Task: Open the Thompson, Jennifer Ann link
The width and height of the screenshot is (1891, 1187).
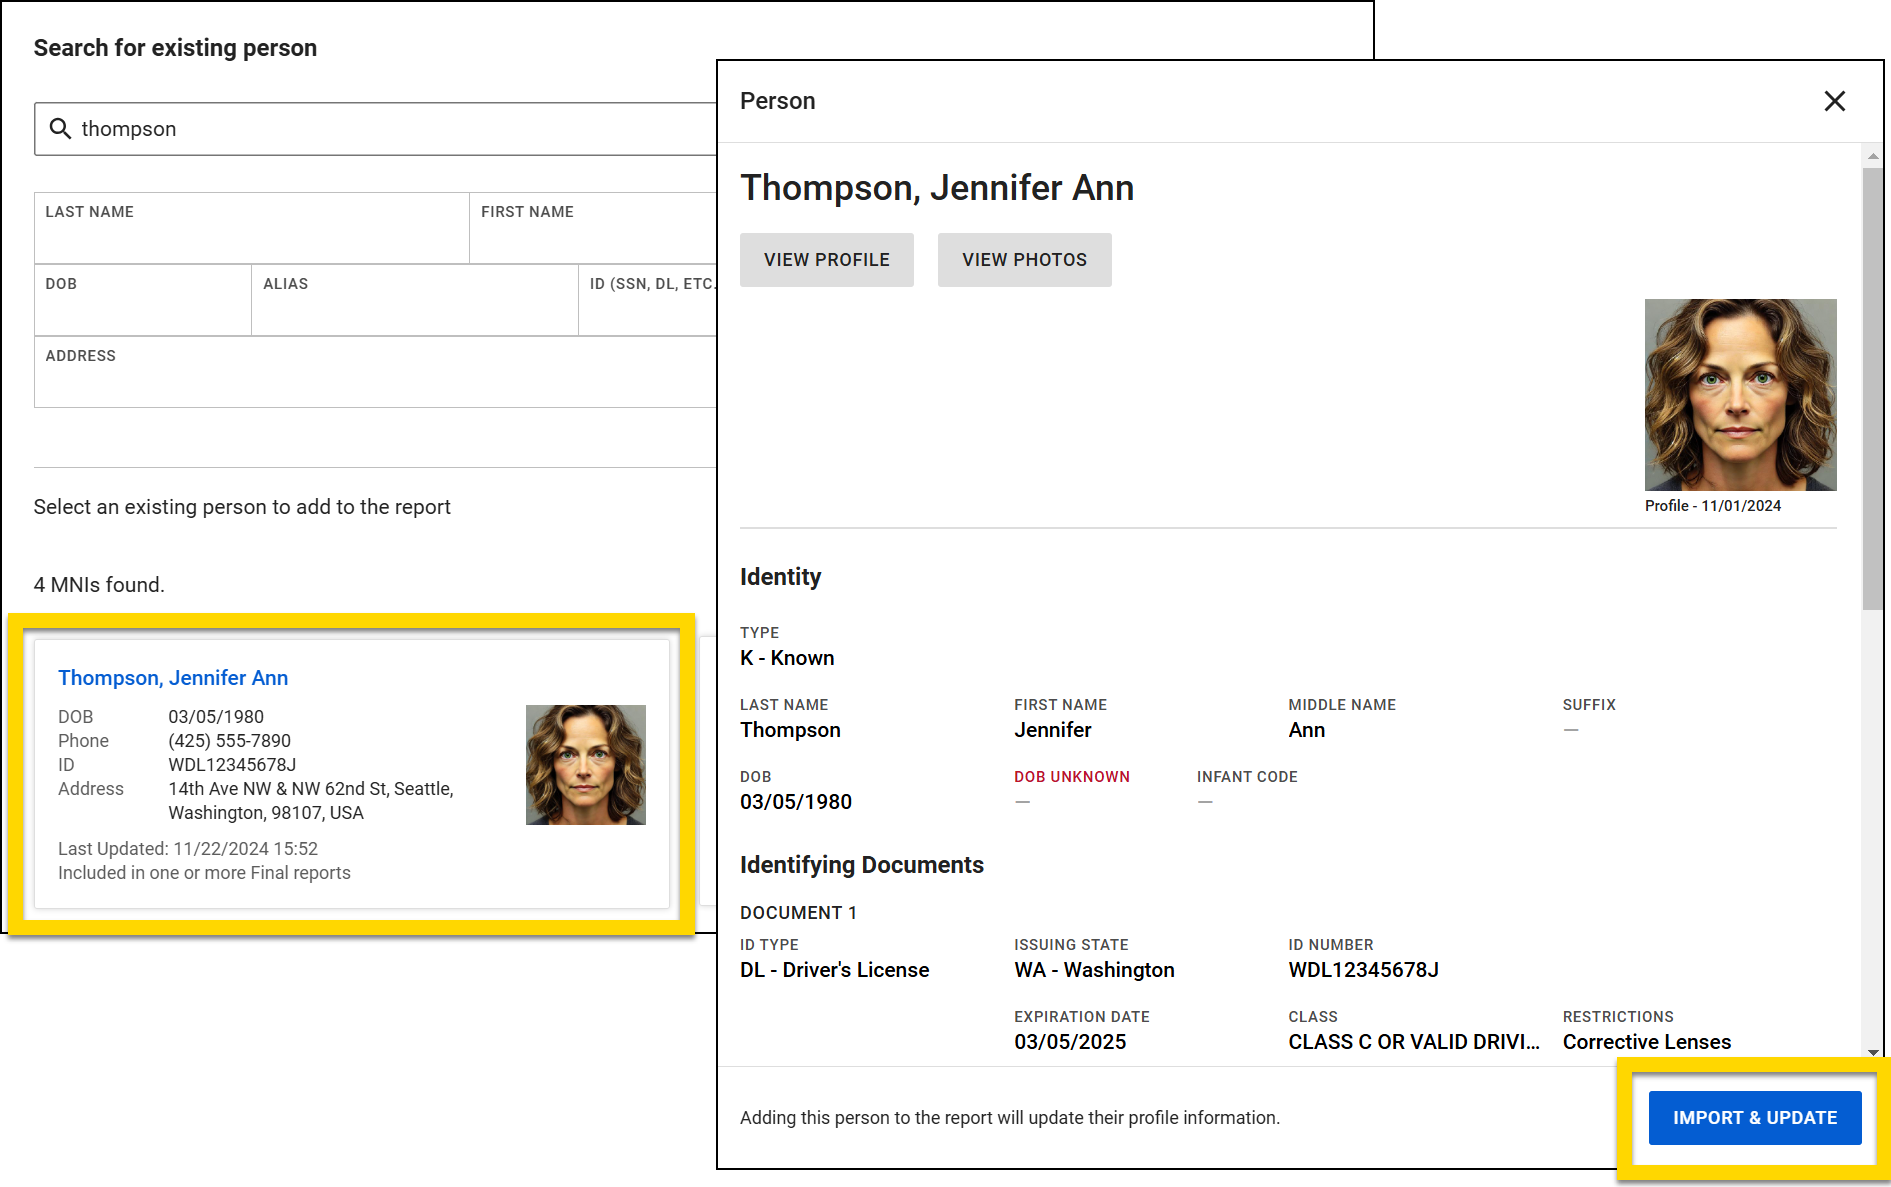Action: pos(173,677)
